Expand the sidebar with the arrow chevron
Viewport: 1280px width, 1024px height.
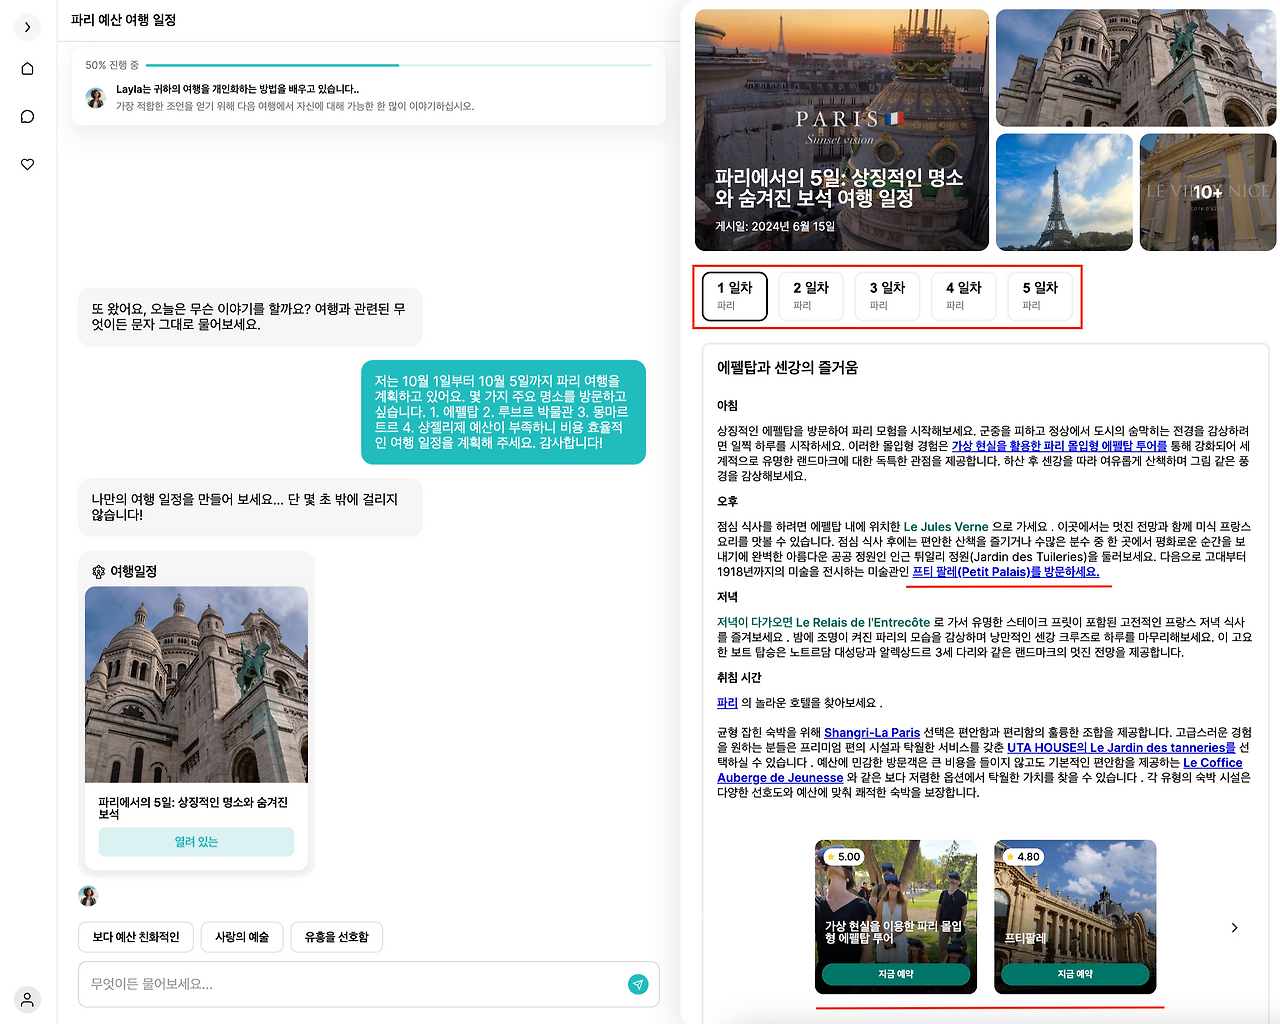click(x=26, y=27)
